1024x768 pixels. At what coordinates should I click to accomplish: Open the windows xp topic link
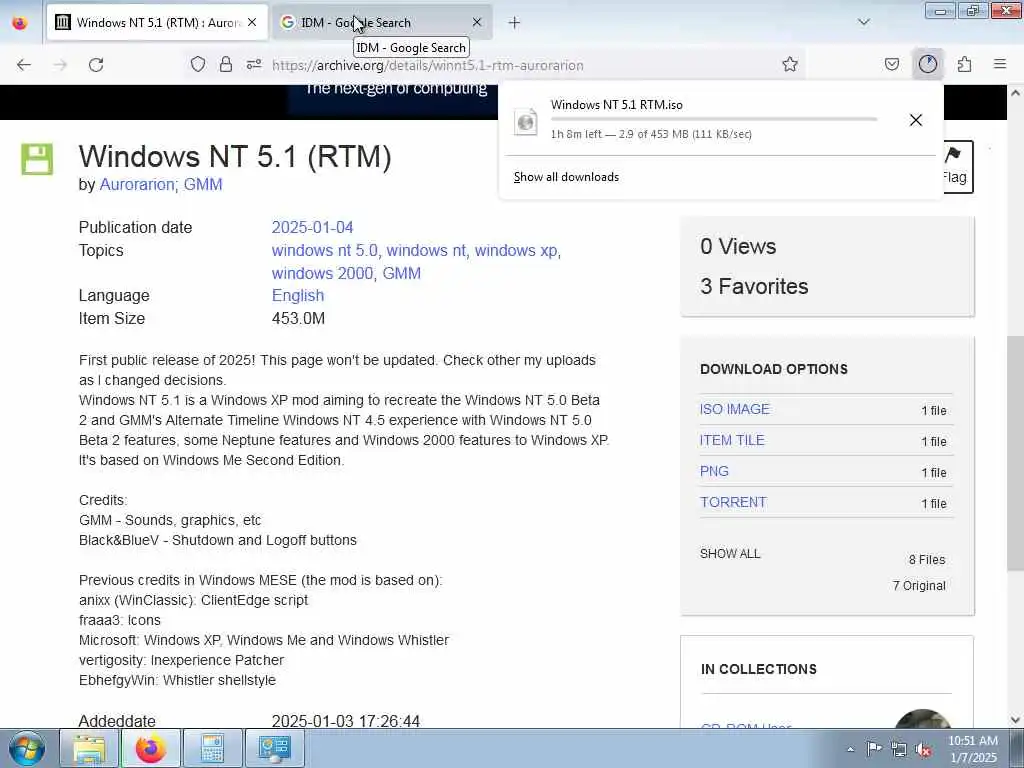(x=516, y=250)
